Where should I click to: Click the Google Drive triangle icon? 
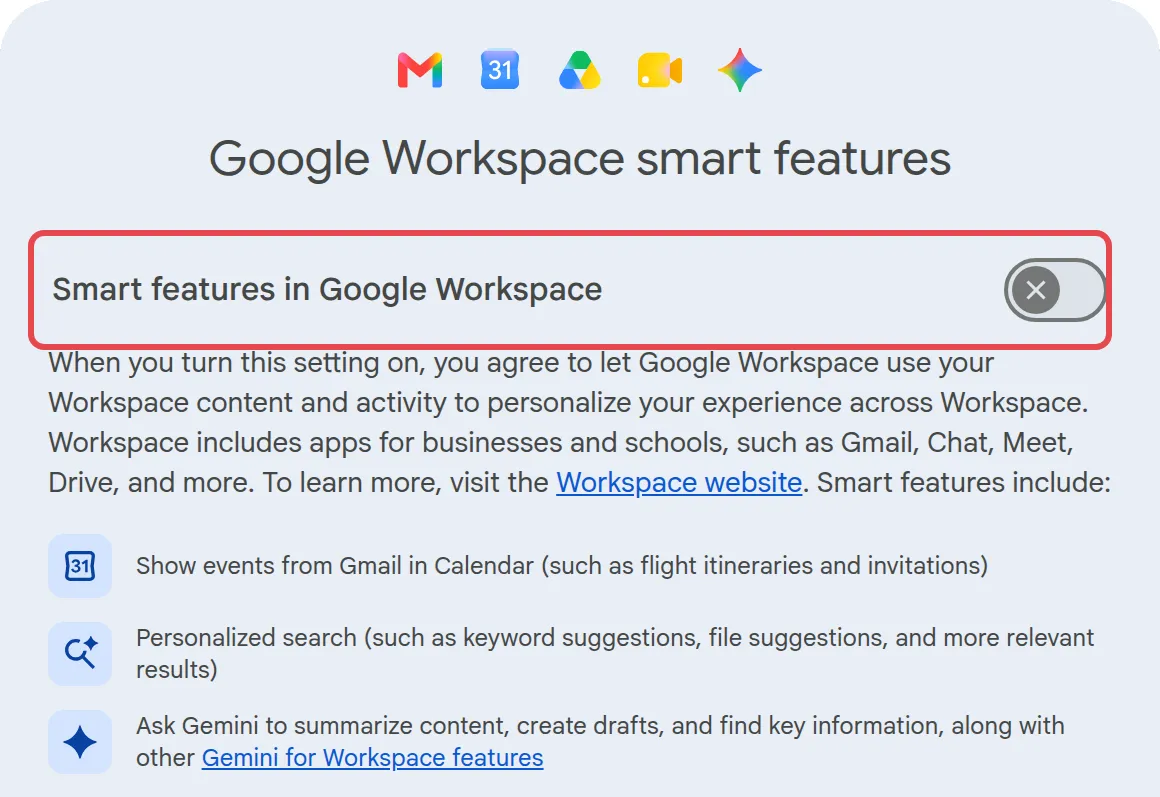(x=580, y=70)
